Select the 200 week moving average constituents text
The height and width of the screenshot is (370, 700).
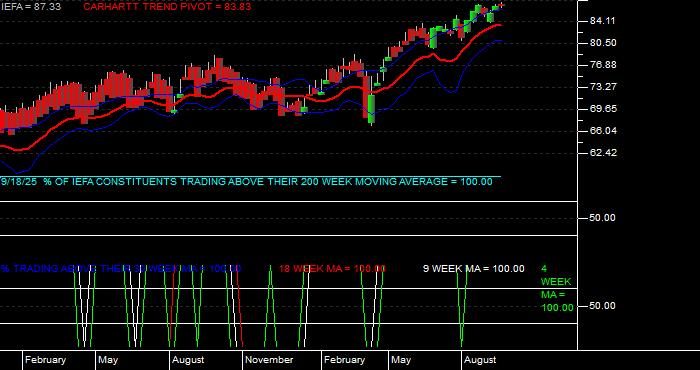tap(246, 182)
